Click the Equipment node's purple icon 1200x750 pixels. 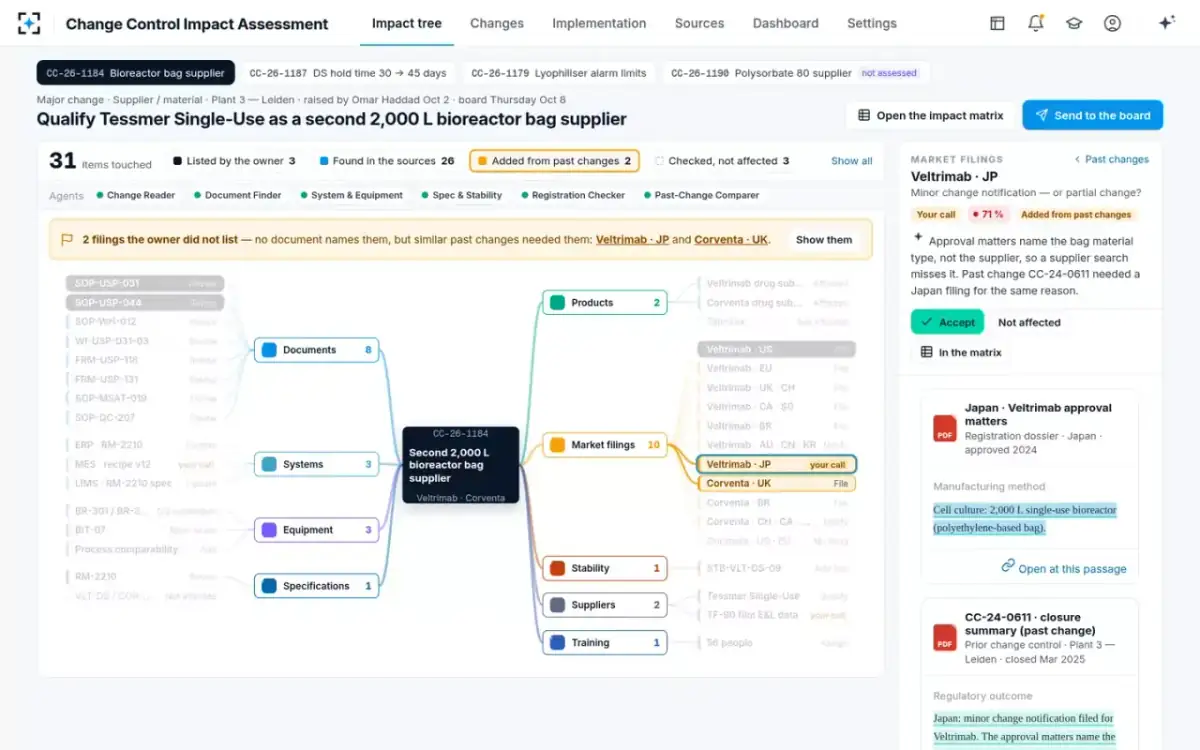point(268,530)
